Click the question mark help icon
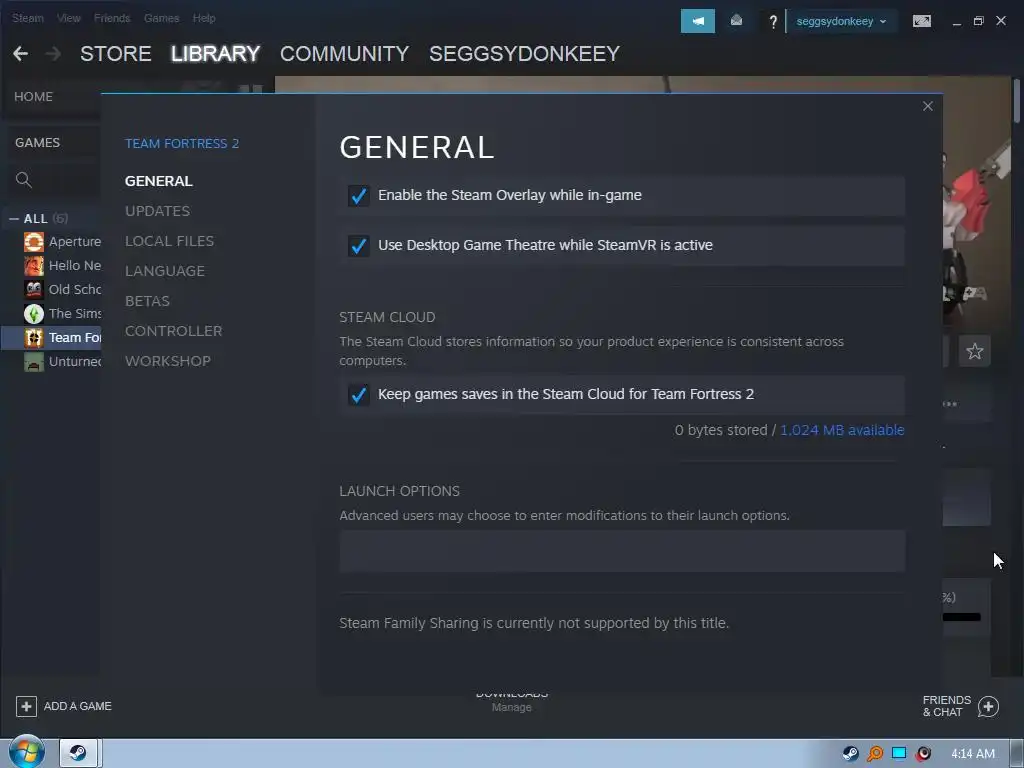 773,22
